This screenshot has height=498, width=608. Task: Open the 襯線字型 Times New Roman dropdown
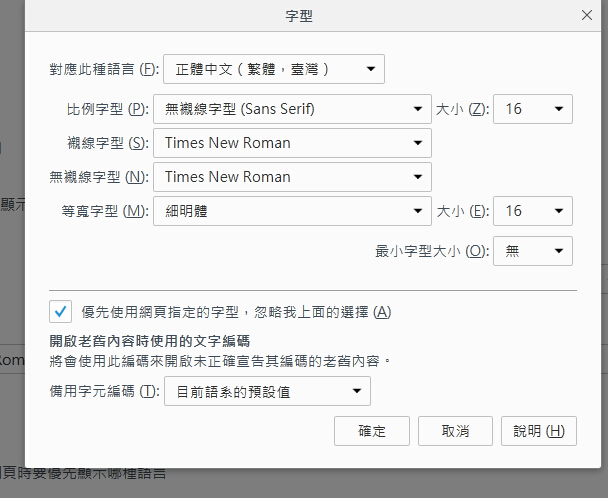click(x=292, y=143)
